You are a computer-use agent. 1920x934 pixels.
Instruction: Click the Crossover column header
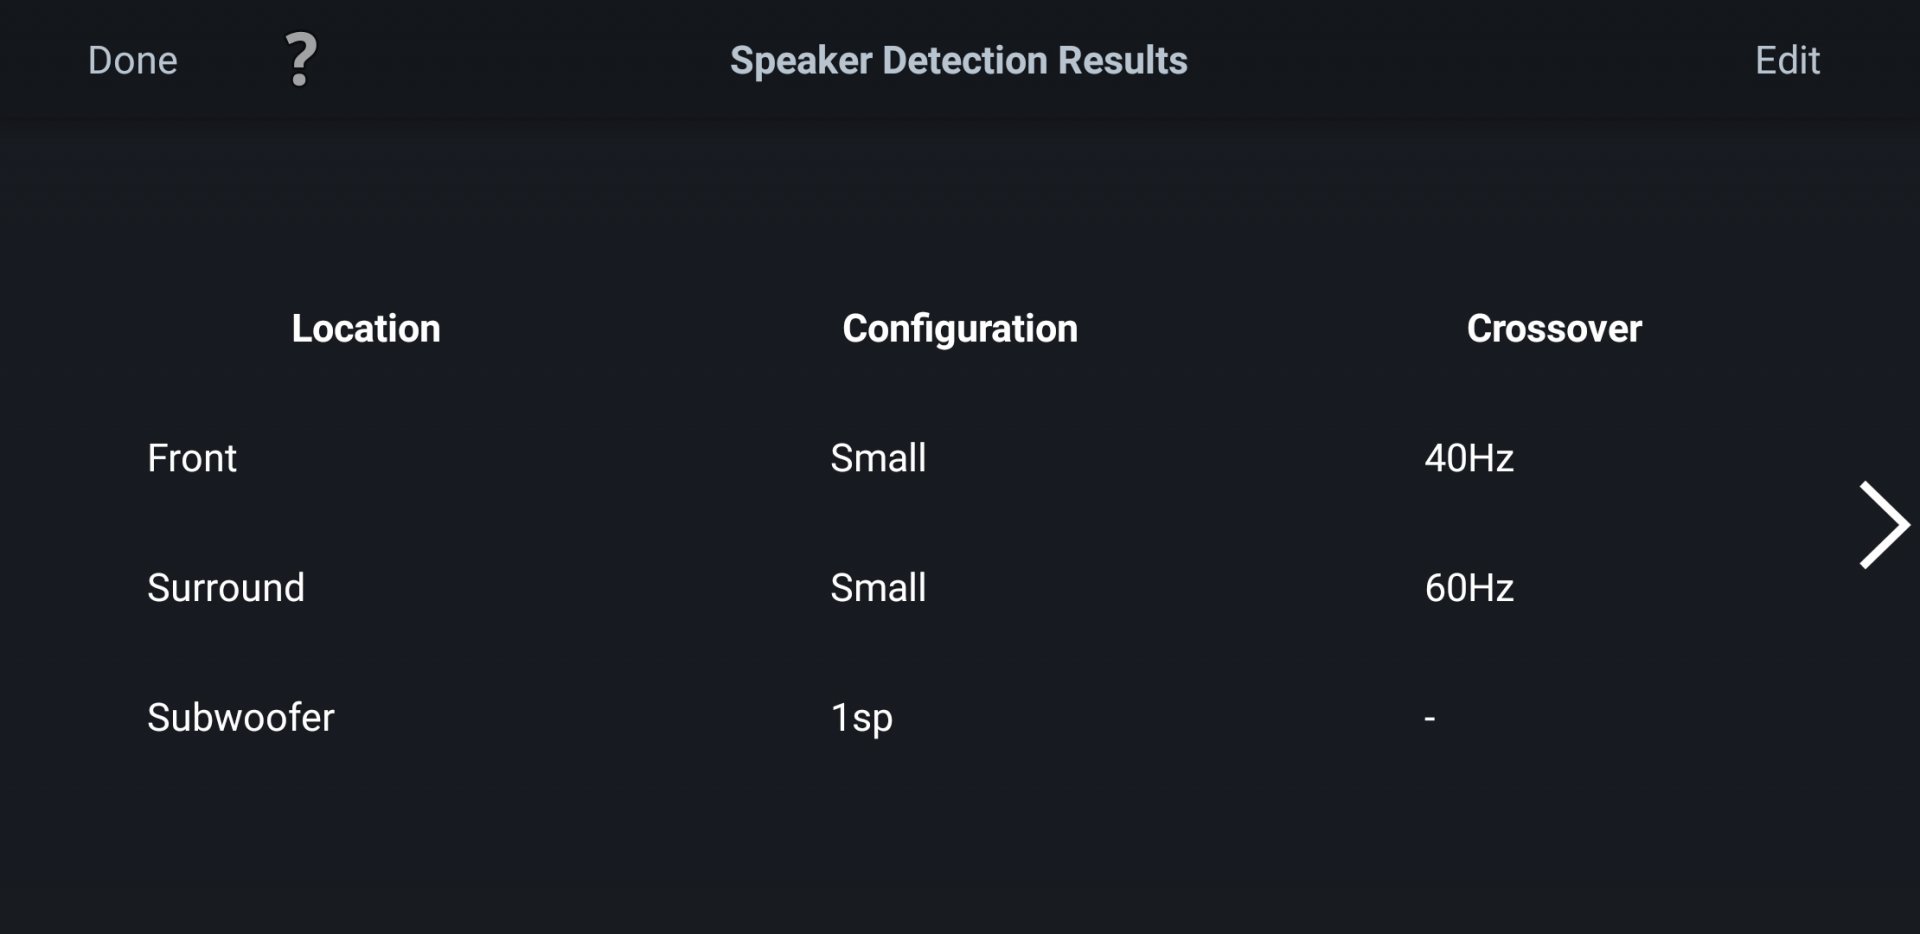pyautogui.click(x=1554, y=329)
